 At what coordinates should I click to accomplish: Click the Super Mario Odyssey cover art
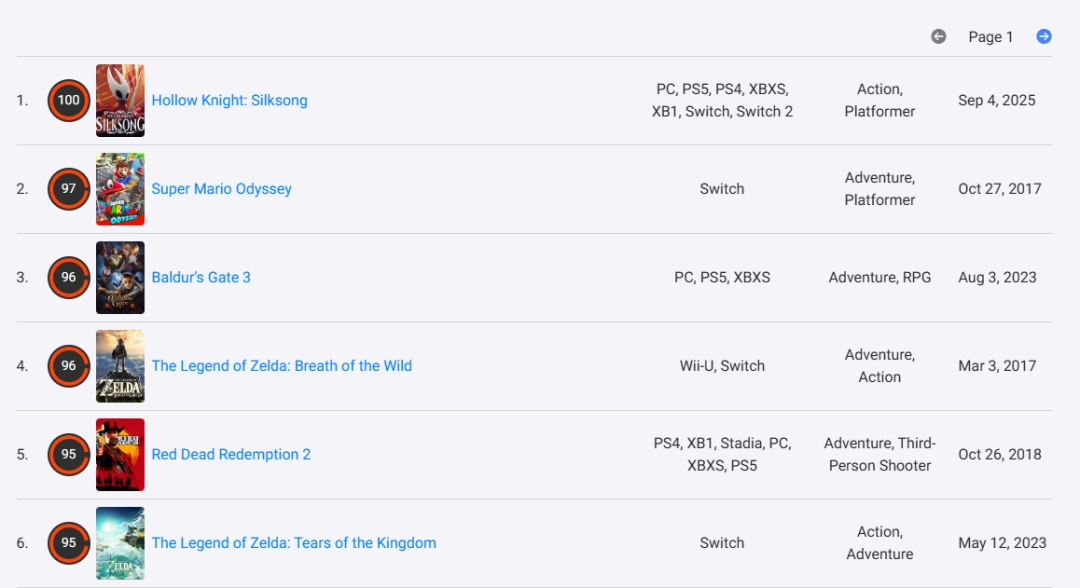click(120, 189)
